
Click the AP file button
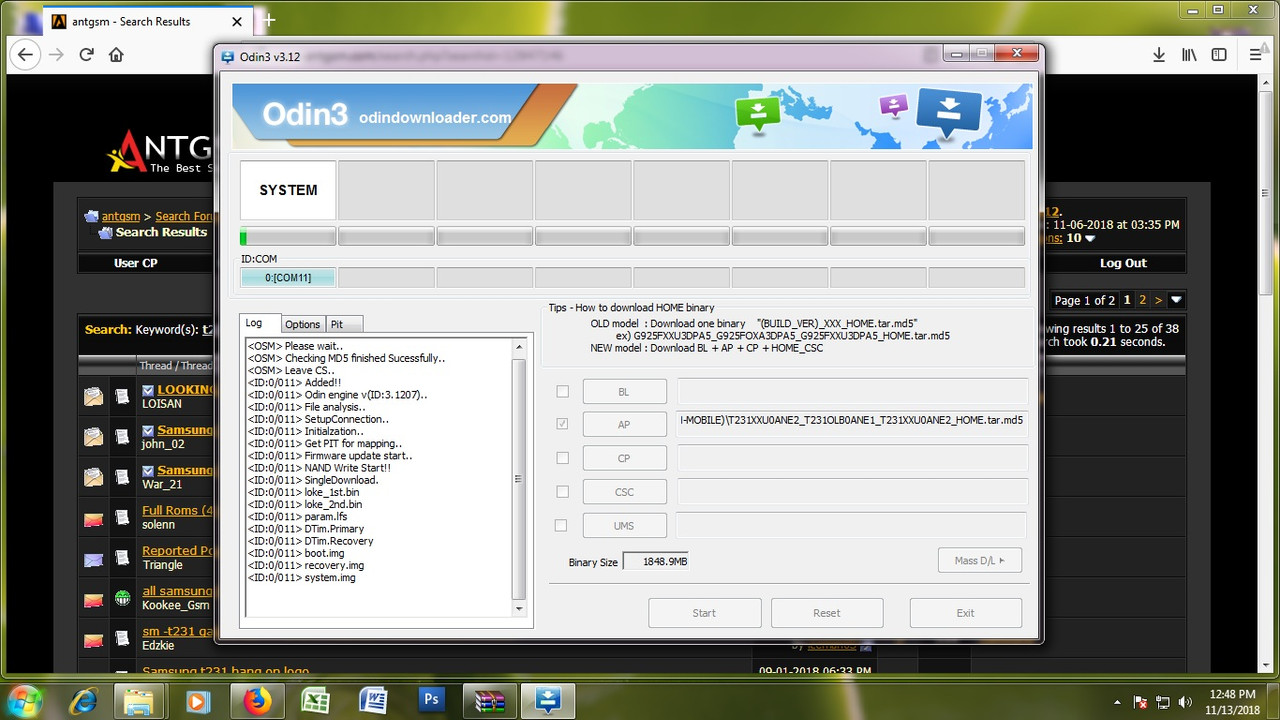(625, 424)
